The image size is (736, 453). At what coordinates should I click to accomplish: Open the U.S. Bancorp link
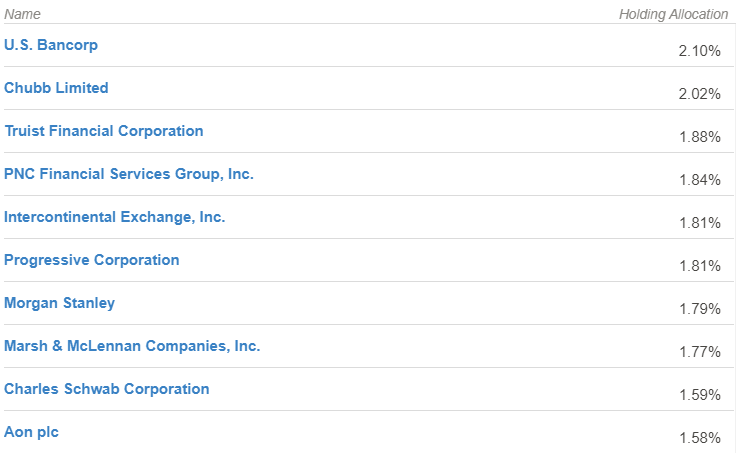tap(51, 45)
